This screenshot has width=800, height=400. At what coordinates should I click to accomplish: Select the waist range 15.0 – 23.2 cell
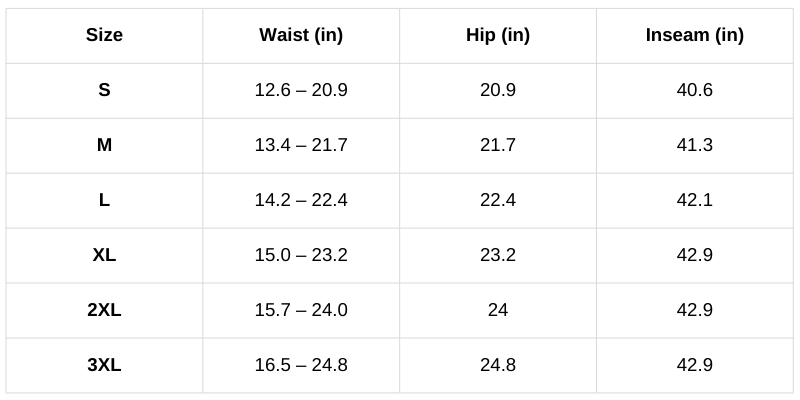pos(301,255)
